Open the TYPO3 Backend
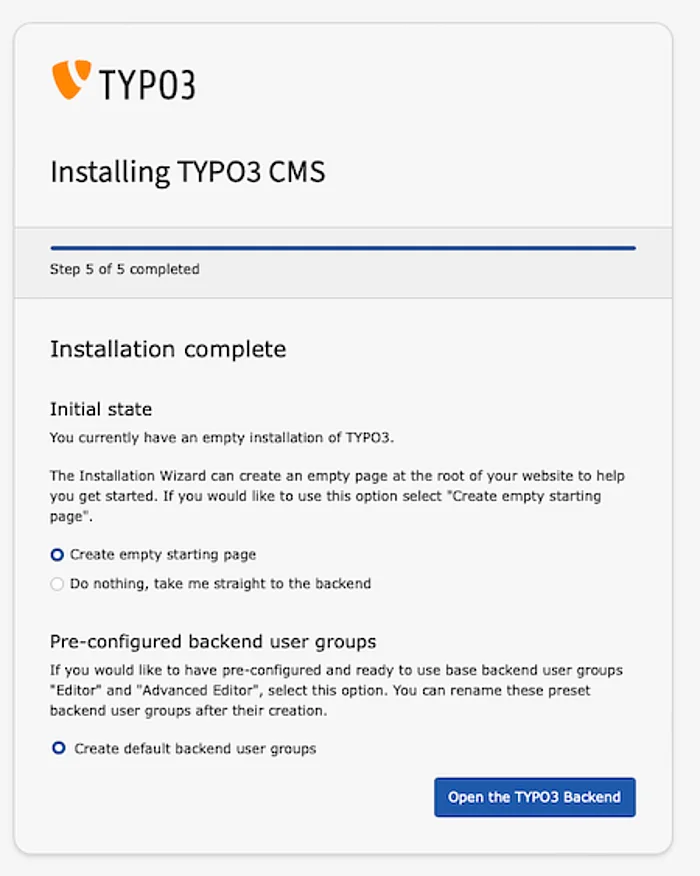 [x=534, y=797]
